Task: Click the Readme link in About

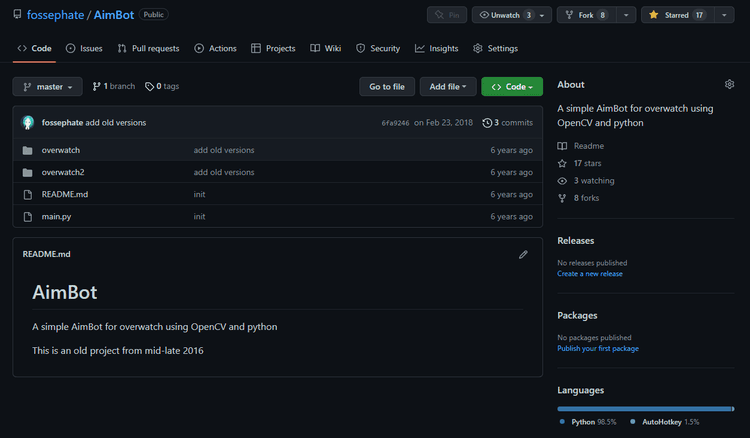Action: point(581,146)
